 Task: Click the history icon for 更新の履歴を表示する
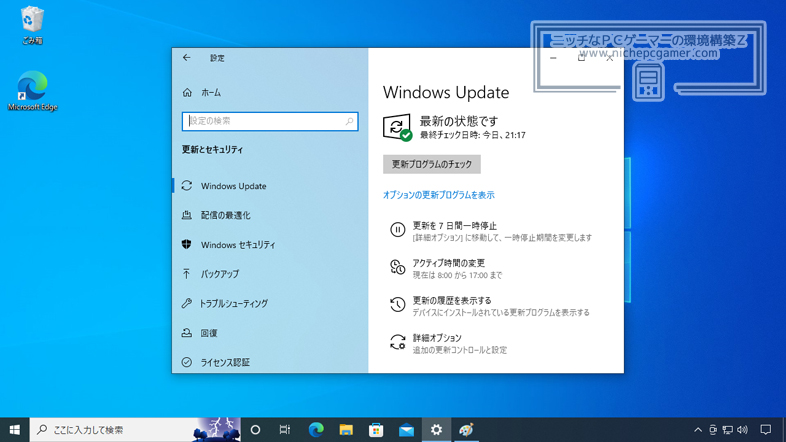click(398, 304)
